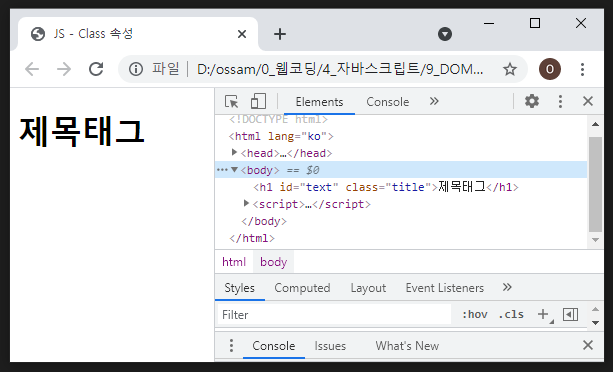This screenshot has width=613, height=372.
Task: Go back in browser history
Action: click(x=32, y=69)
